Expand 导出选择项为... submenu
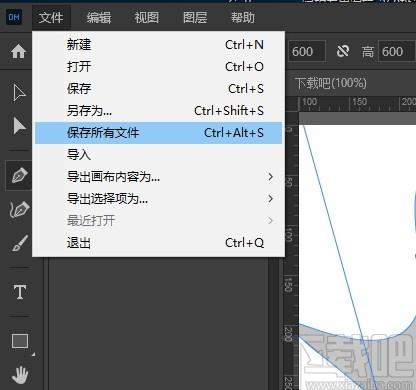The image size is (416, 390). (x=158, y=199)
